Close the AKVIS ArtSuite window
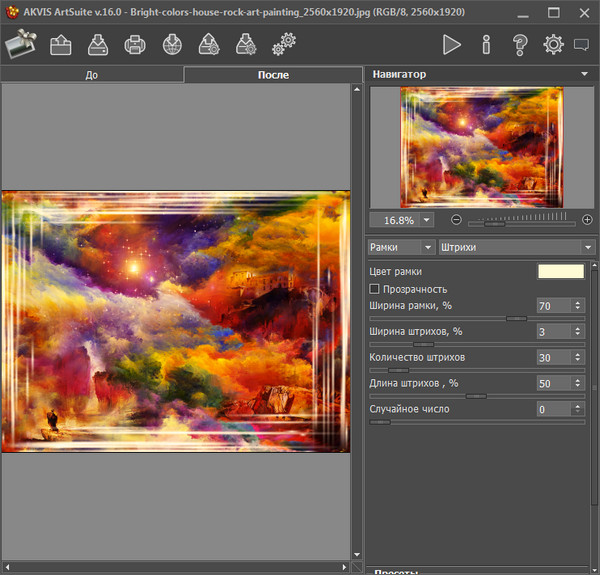The image size is (600, 575). tap(584, 13)
